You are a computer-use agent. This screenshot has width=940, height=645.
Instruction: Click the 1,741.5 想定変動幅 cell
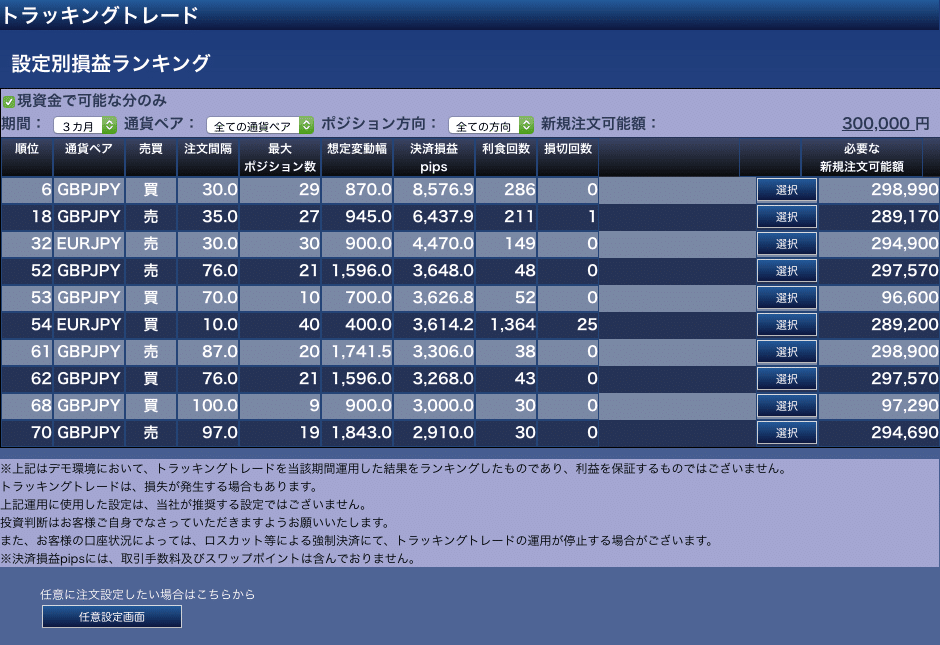(x=357, y=352)
